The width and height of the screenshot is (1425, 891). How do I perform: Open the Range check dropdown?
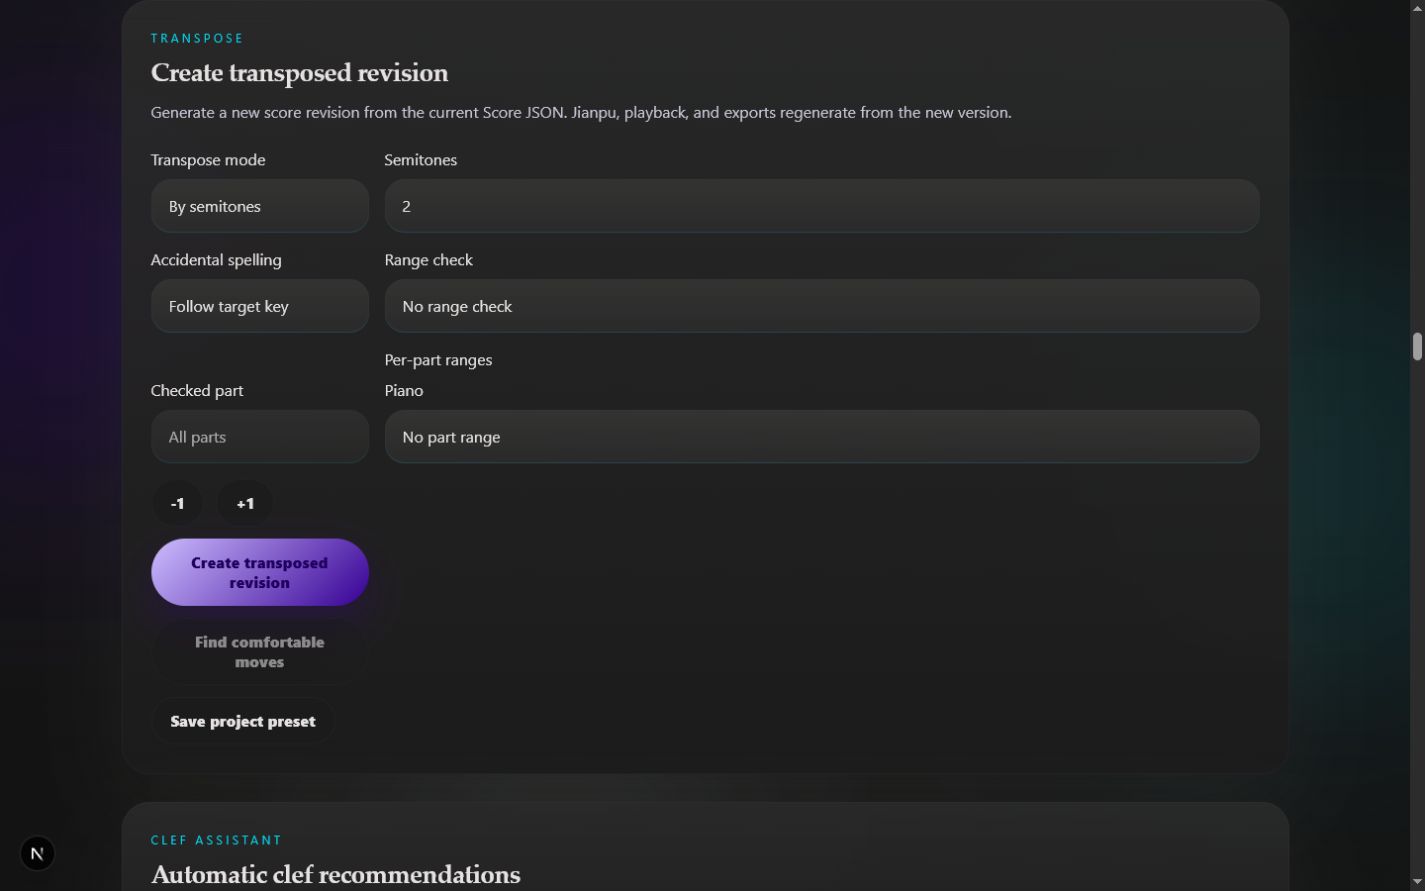click(x=822, y=306)
